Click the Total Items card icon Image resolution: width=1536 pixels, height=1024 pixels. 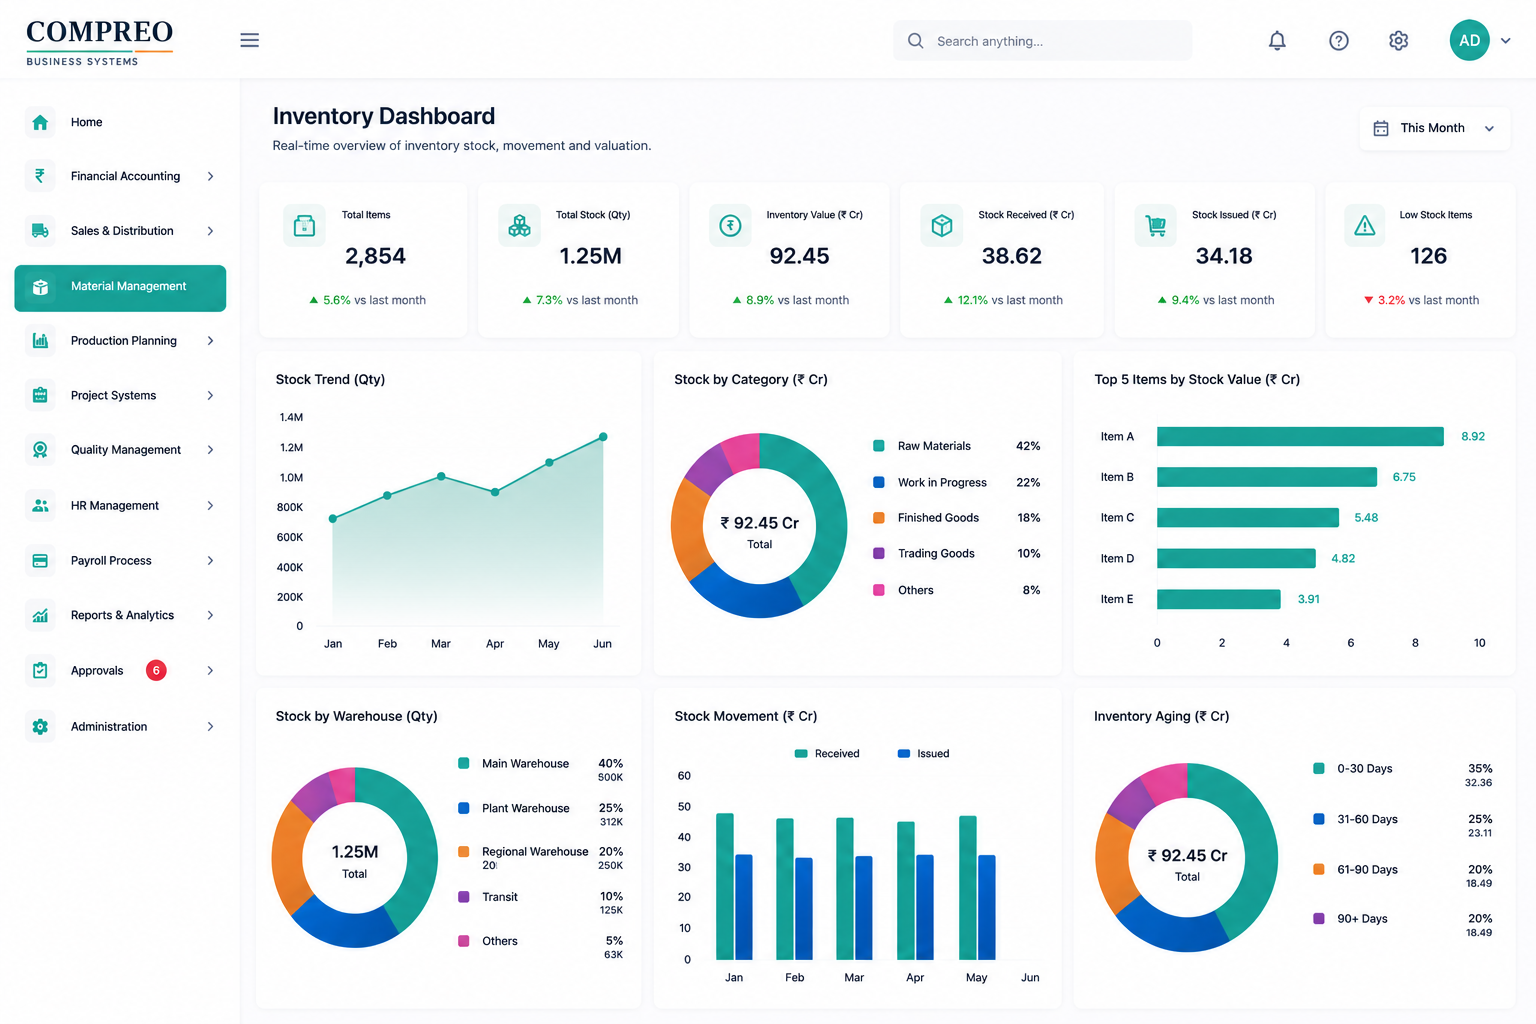[x=305, y=226]
